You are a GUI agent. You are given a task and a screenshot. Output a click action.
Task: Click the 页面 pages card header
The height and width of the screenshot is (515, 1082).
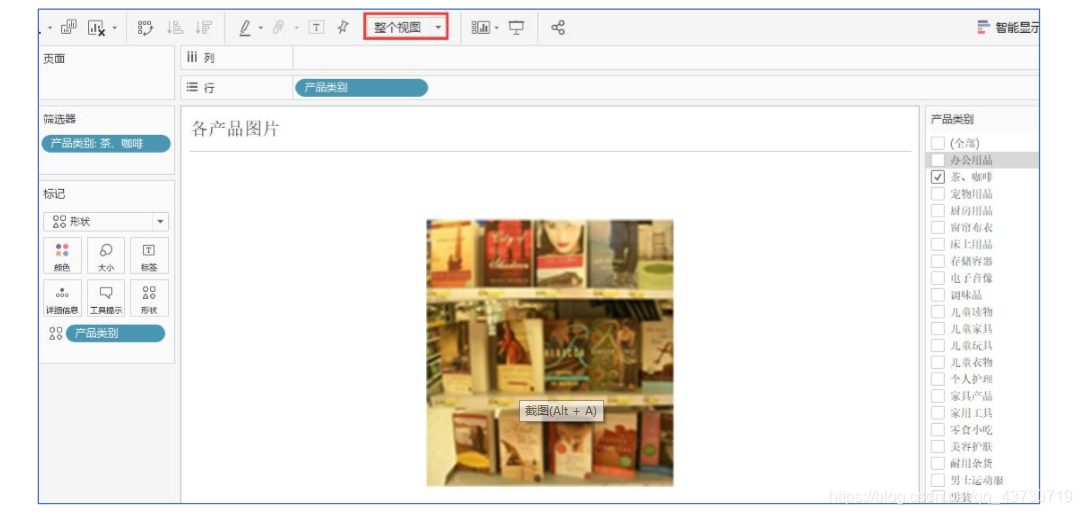54,59
